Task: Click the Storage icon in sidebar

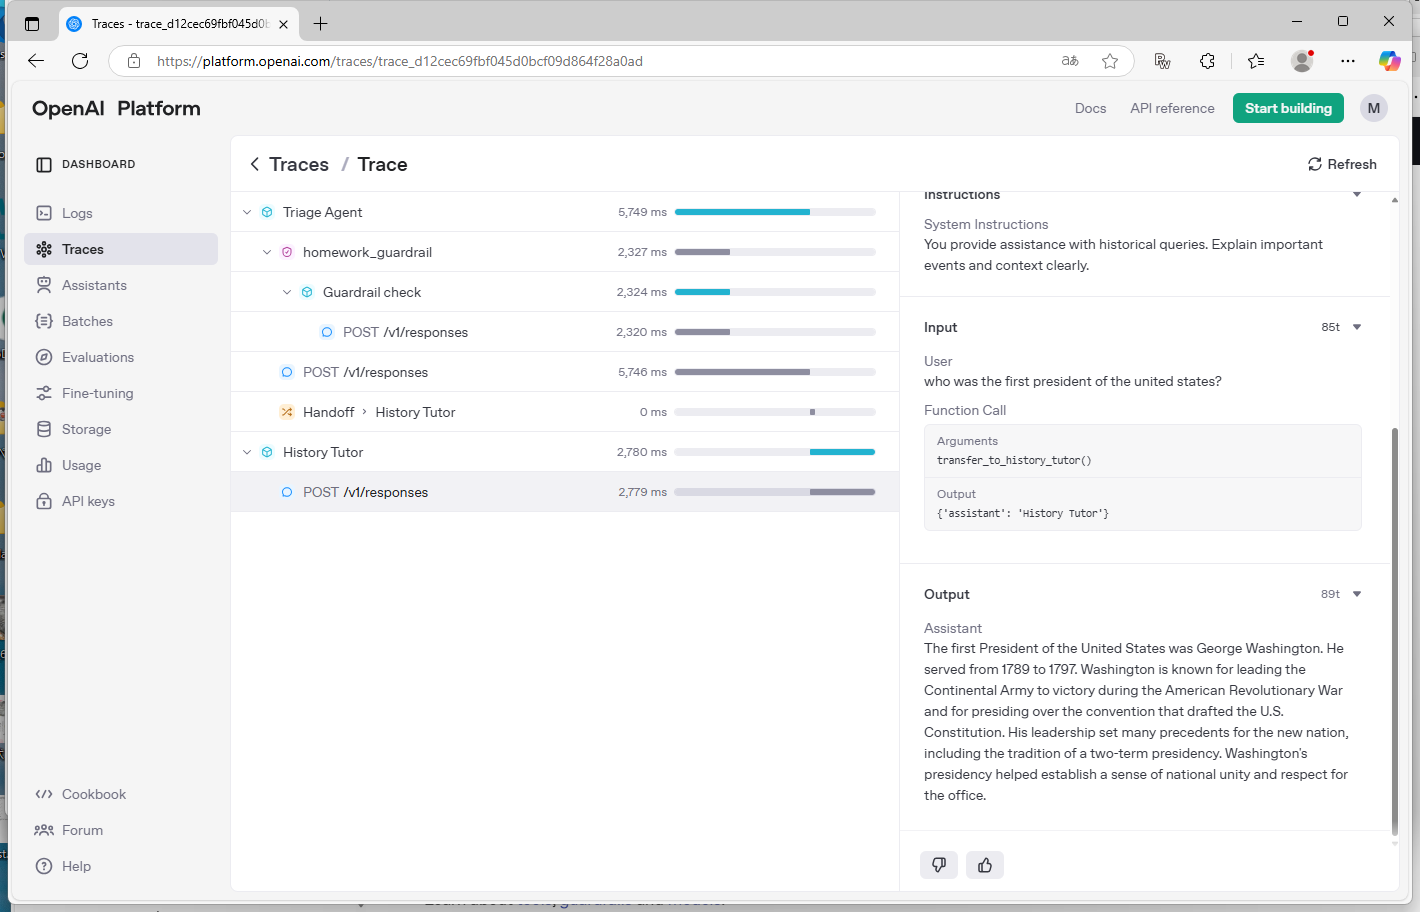Action: tap(44, 429)
